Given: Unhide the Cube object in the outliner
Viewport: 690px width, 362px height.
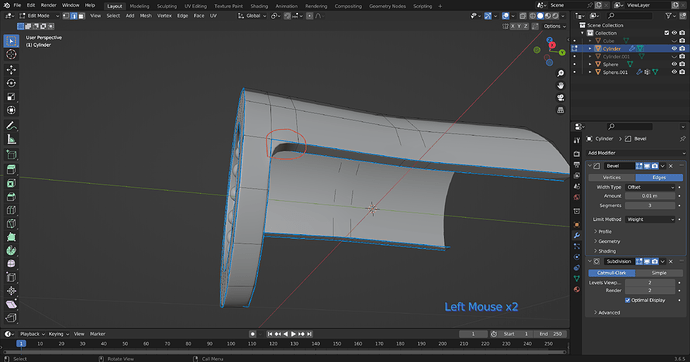Looking at the screenshot, I should (674, 41).
